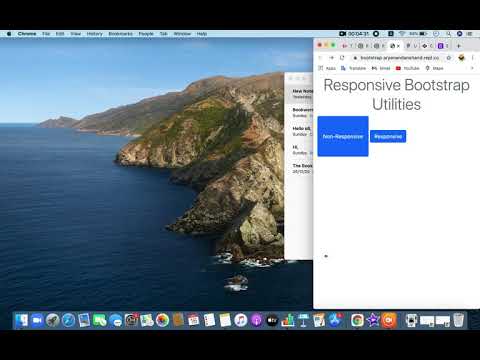This screenshot has width=480, height=360.
Task: Click the Non-Responsive blue button
Action: pos(343,136)
